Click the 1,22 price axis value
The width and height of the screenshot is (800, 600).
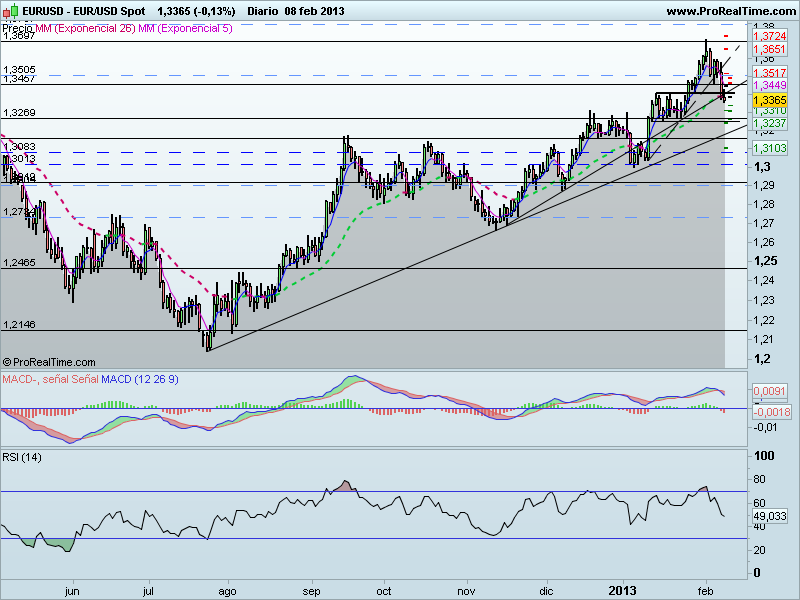[x=764, y=320]
